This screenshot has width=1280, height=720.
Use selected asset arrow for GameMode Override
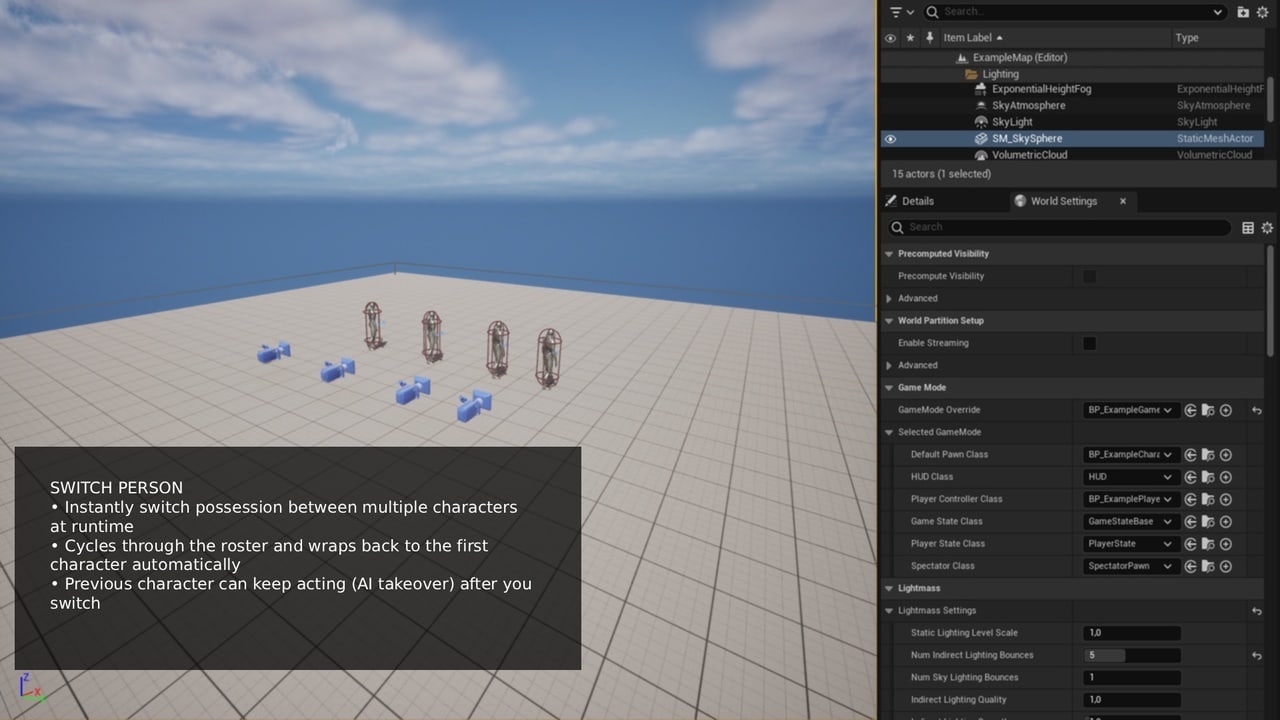click(x=1191, y=410)
